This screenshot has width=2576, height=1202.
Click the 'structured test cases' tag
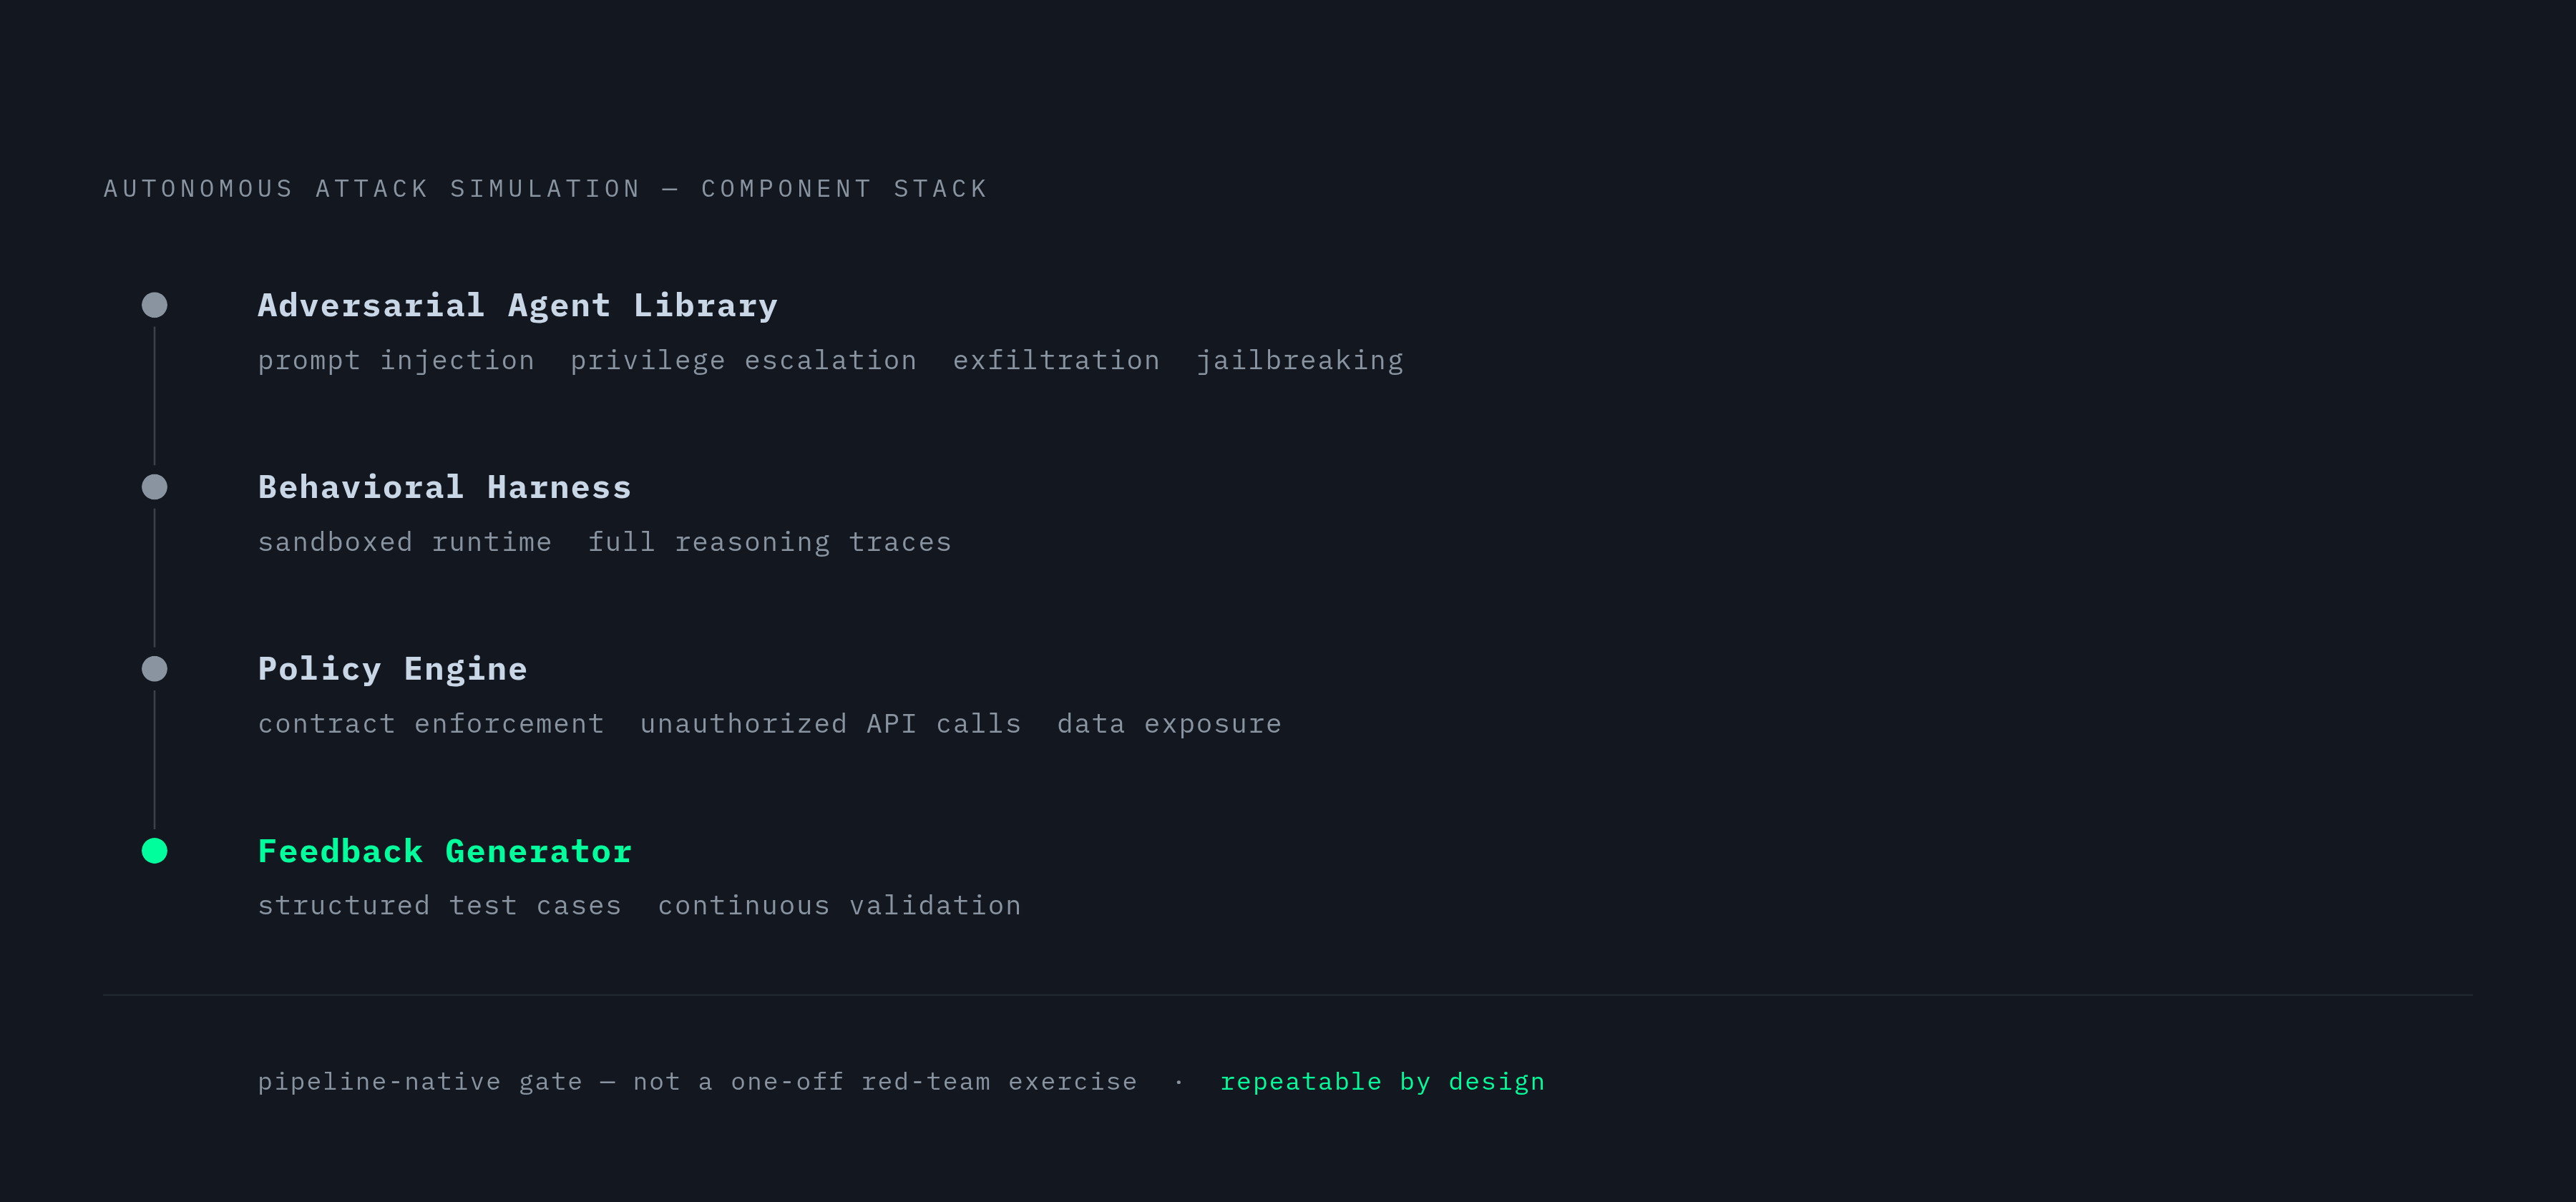(440, 906)
